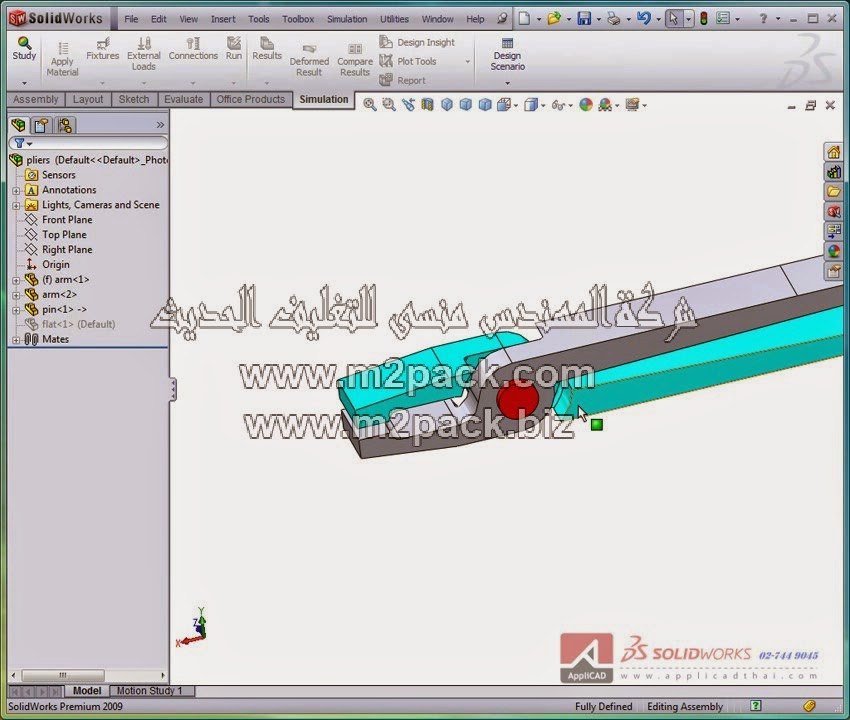Open Design Scenario tool
This screenshot has width=850, height=720.
pyautogui.click(x=507, y=54)
